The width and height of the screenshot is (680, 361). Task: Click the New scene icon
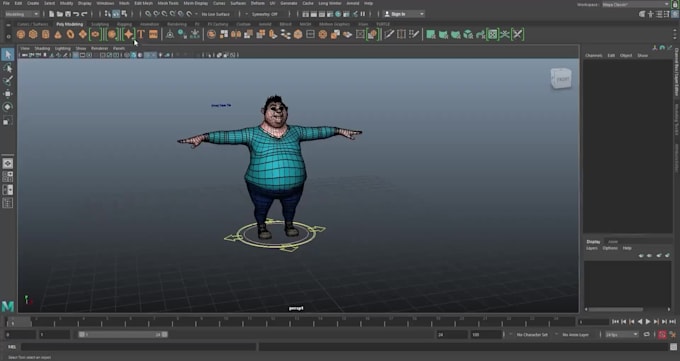[51, 14]
